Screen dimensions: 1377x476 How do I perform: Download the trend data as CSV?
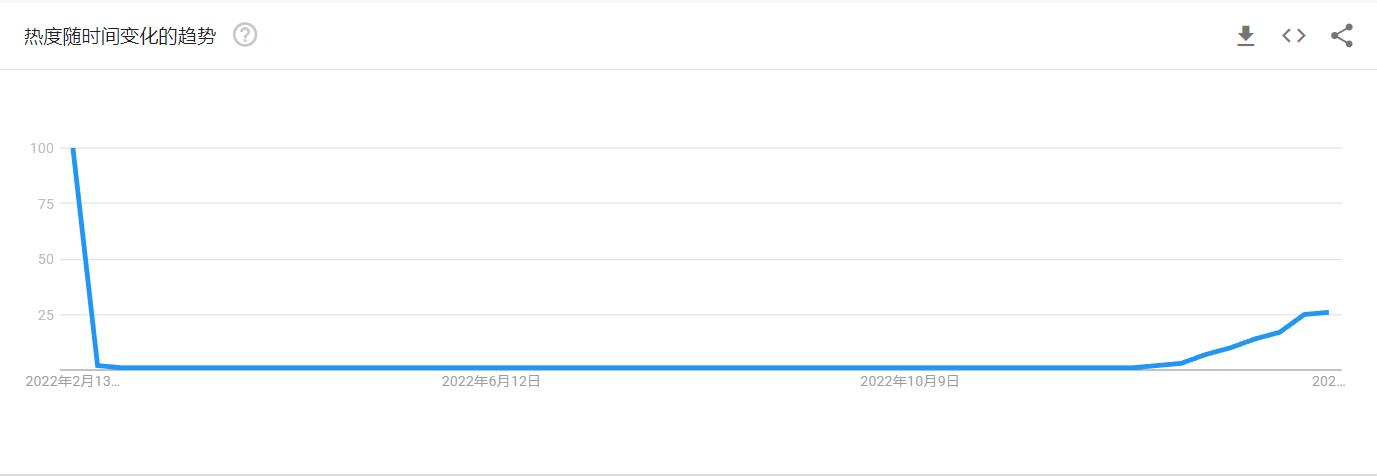click(x=1245, y=37)
